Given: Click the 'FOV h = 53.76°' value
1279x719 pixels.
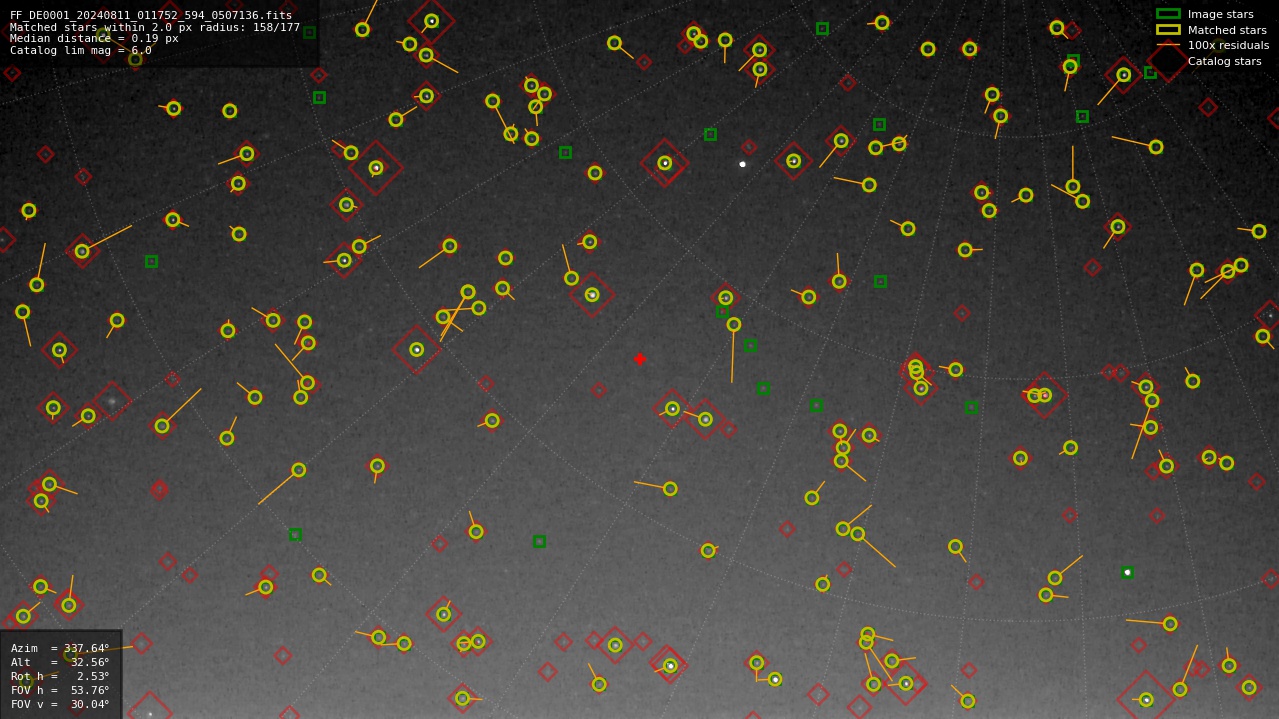Looking at the screenshot, I should [60, 690].
